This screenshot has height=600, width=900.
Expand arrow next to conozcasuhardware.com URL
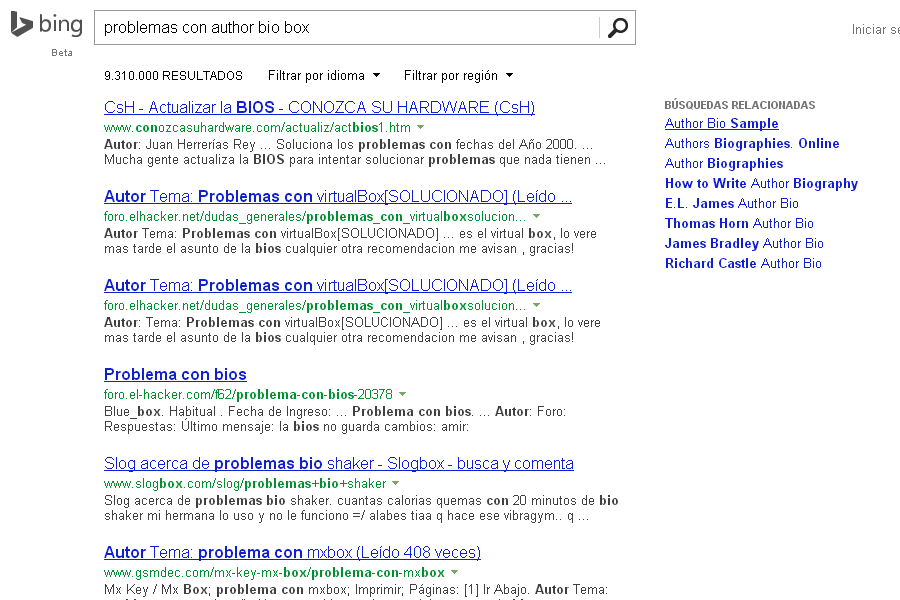coord(421,127)
